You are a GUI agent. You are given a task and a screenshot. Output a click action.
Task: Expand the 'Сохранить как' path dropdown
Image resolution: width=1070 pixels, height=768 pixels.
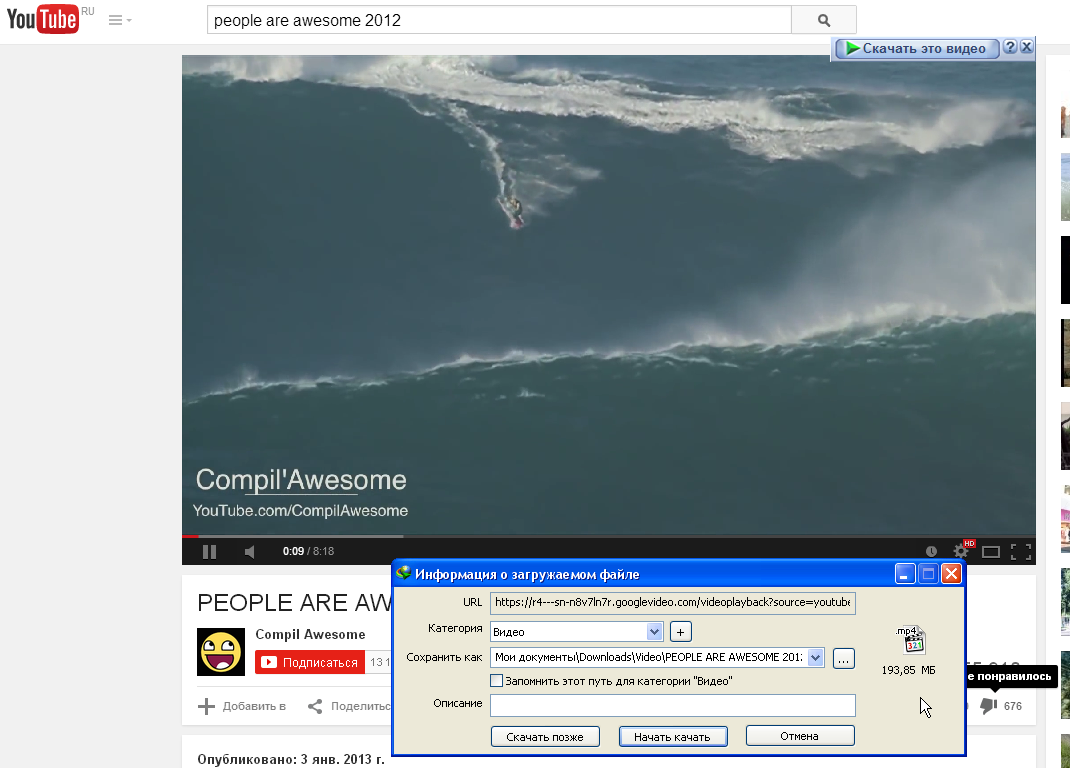click(815, 658)
